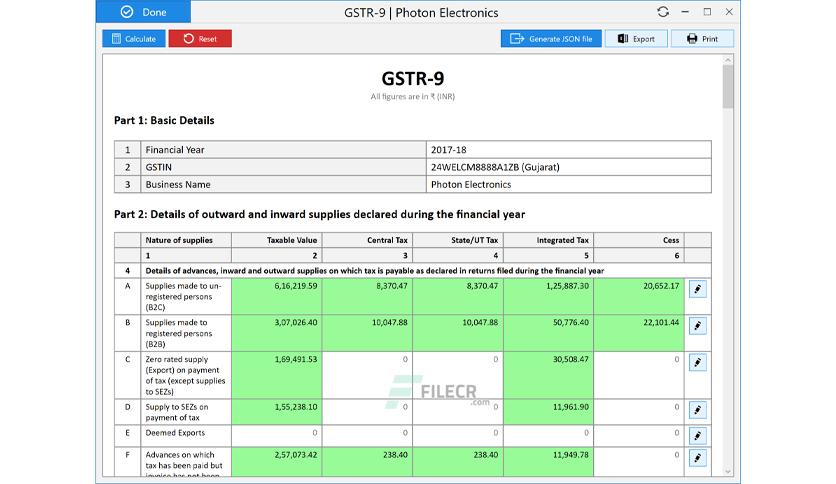Edit row D supply to SEZs

697,410
